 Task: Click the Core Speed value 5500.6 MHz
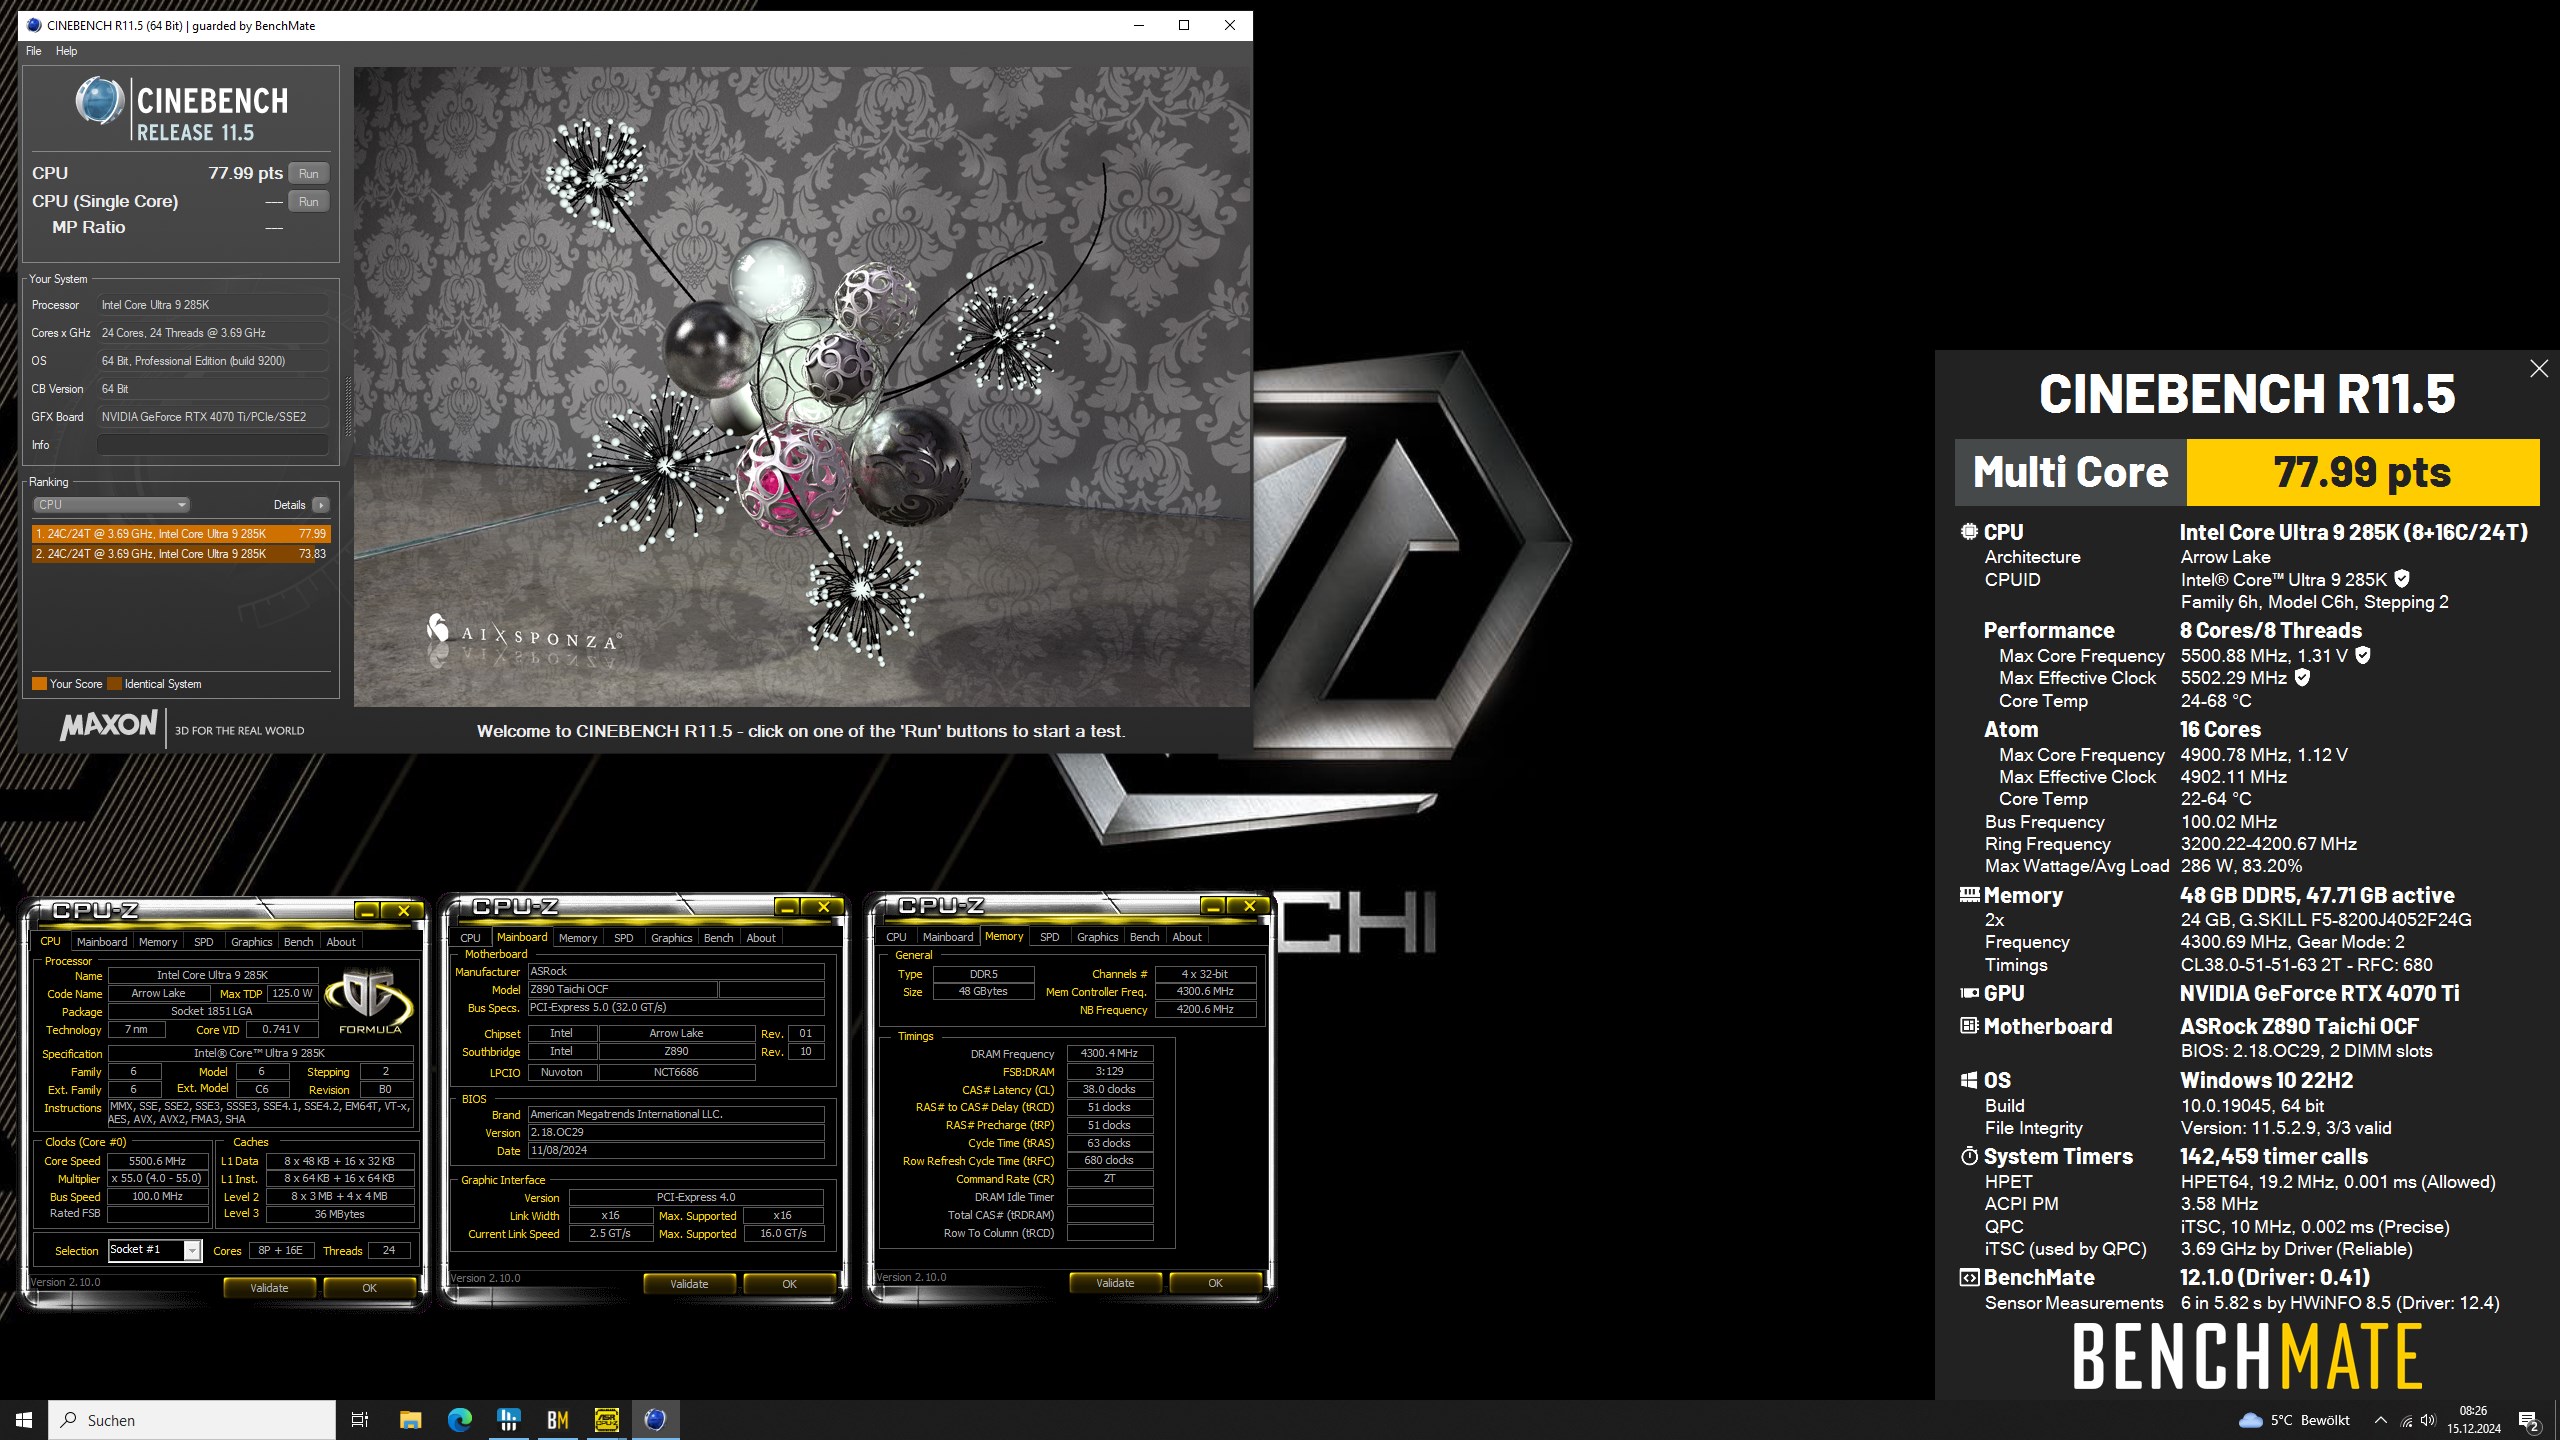point(157,1161)
